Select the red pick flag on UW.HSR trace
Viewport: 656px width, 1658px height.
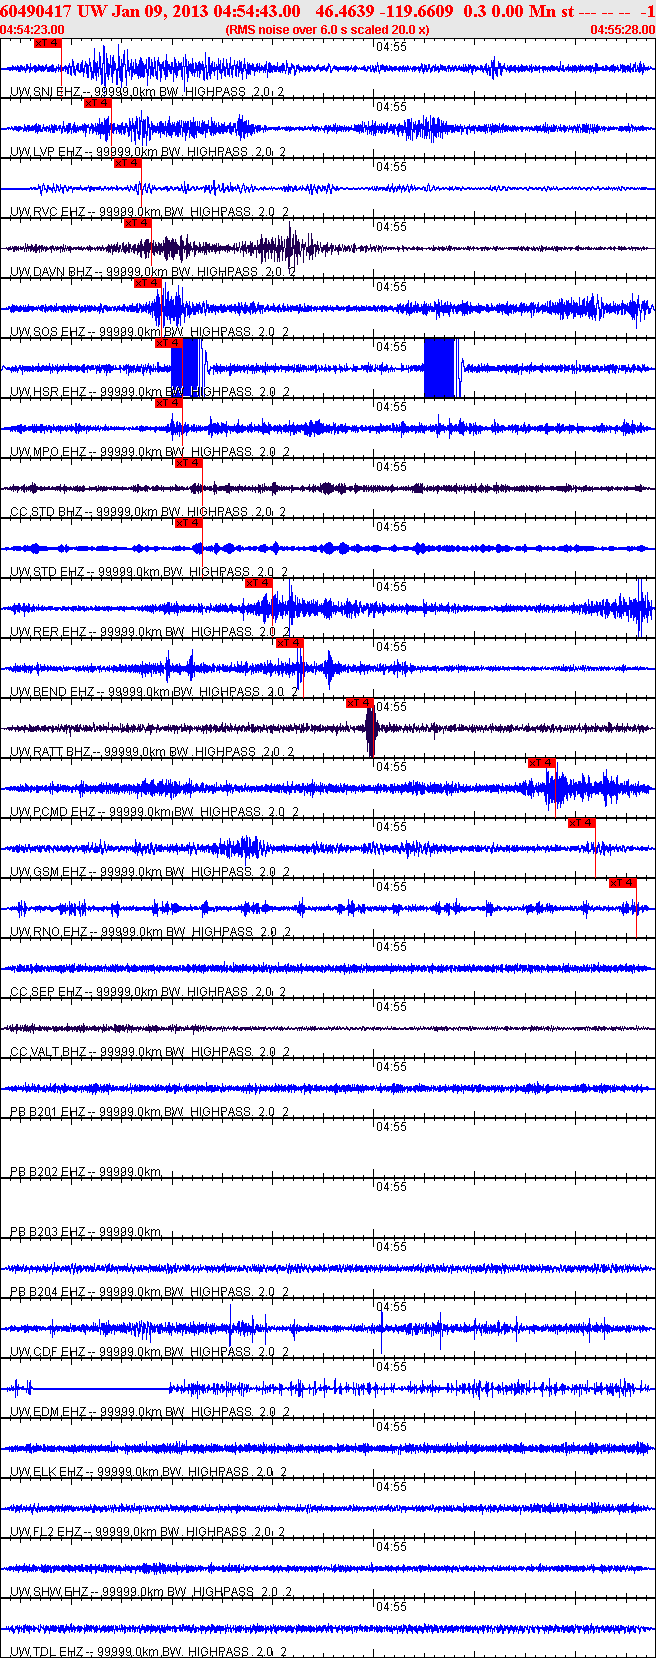pos(168,343)
